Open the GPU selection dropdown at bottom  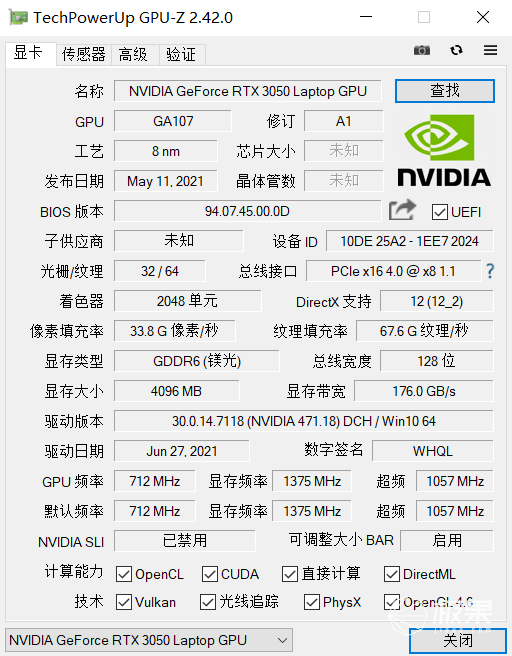point(149,640)
